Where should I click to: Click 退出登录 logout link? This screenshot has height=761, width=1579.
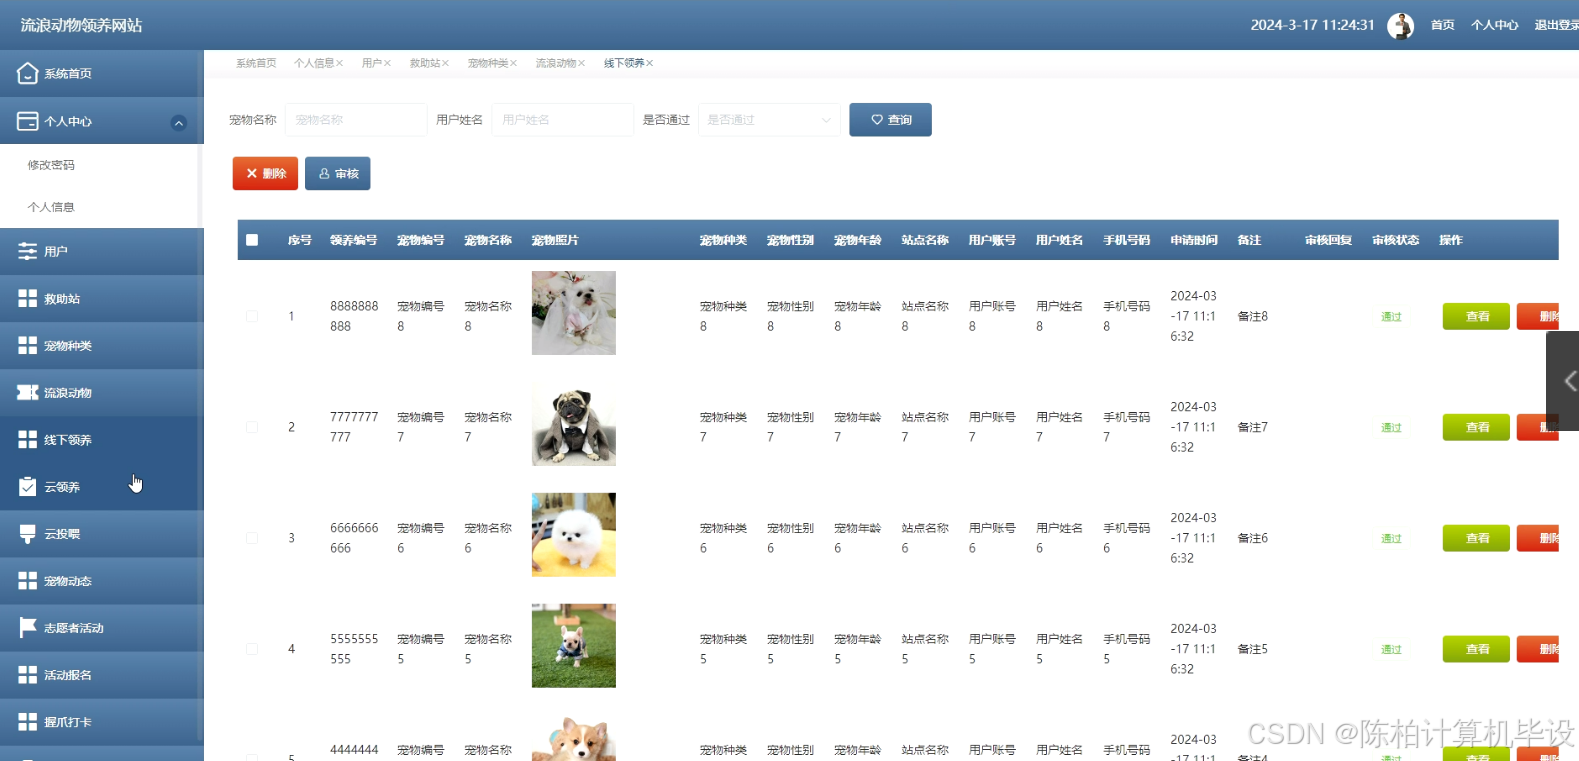tap(1556, 25)
